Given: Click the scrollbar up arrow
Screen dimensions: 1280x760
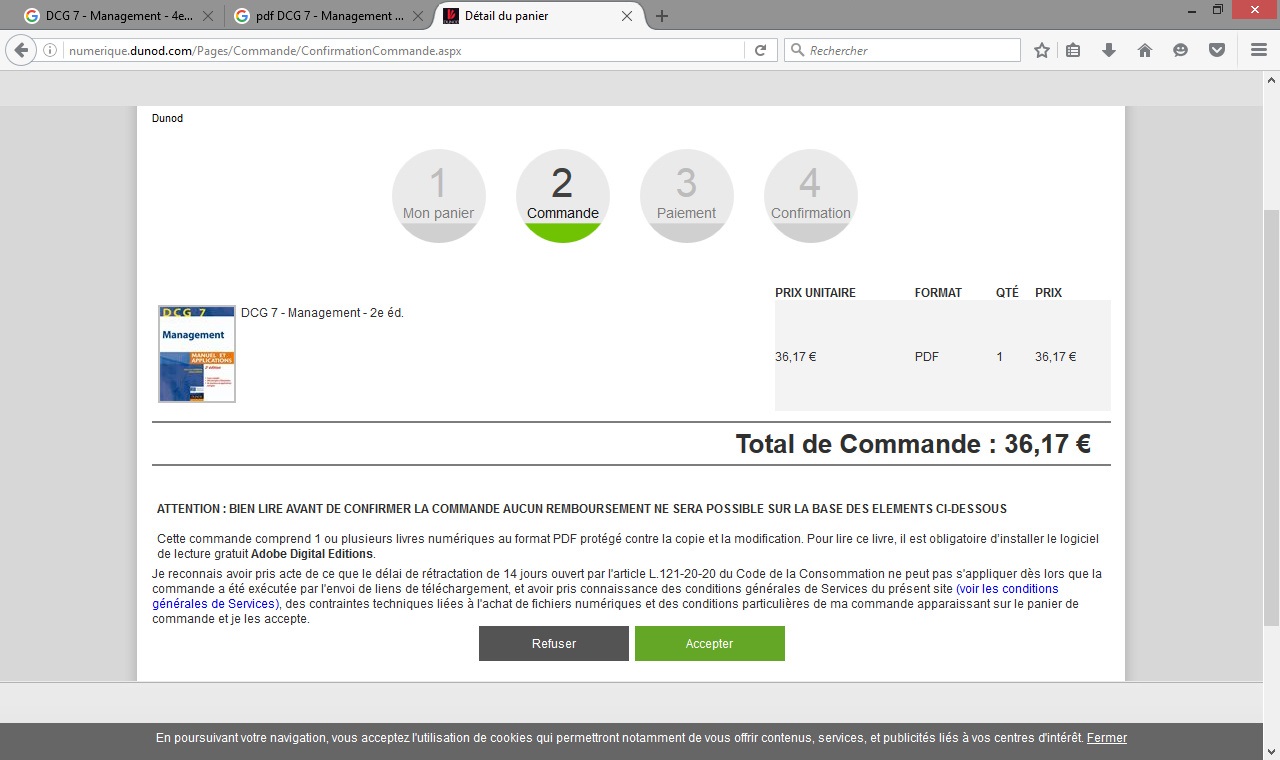Looking at the screenshot, I should coord(1270,79).
